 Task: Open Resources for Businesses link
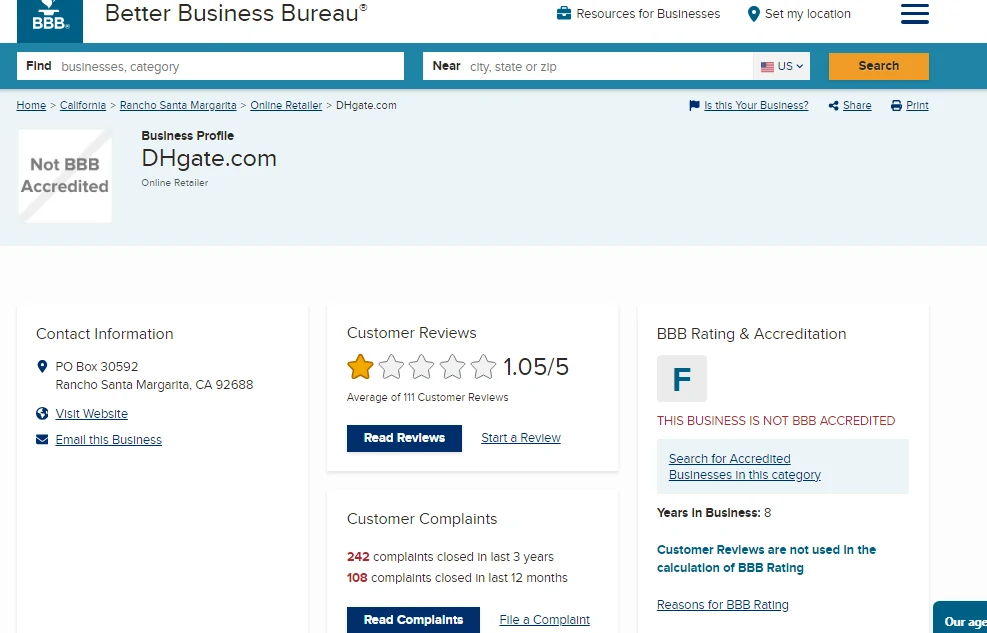[x=648, y=14]
